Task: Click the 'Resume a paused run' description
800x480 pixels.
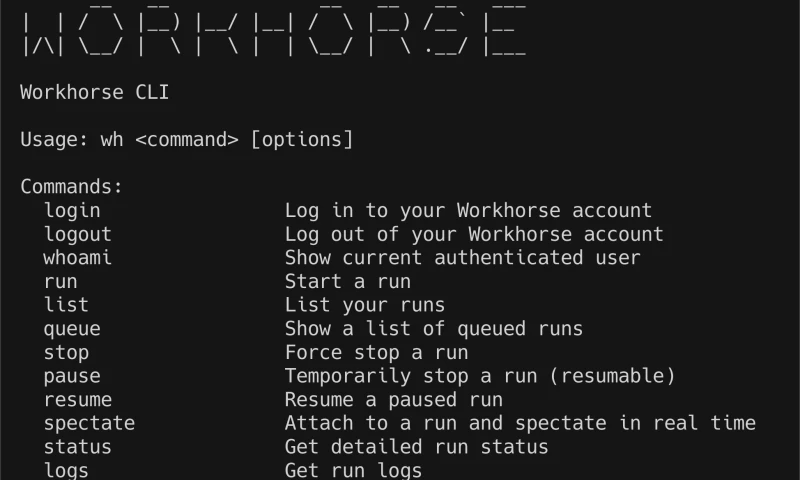Action: [393, 400]
